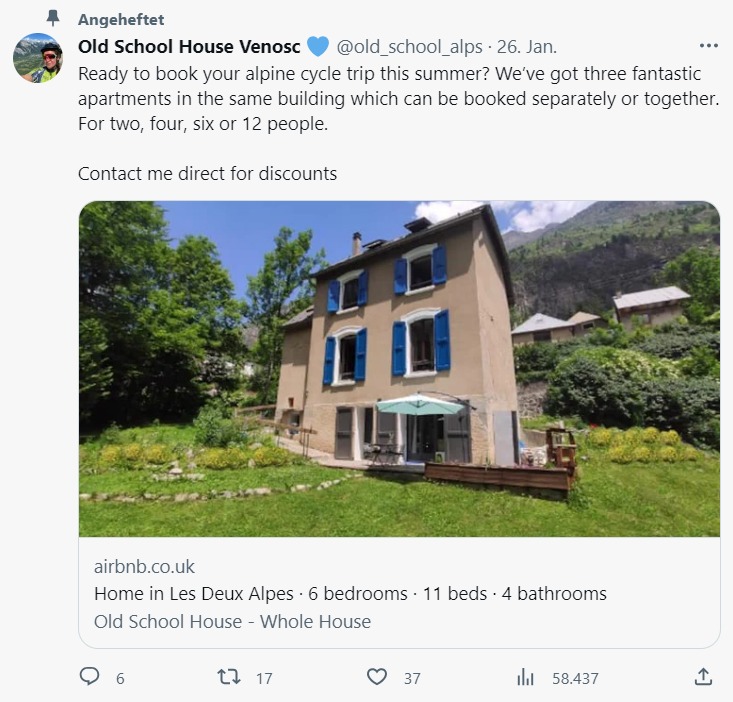Like the tweet with the heart icon

(376, 677)
